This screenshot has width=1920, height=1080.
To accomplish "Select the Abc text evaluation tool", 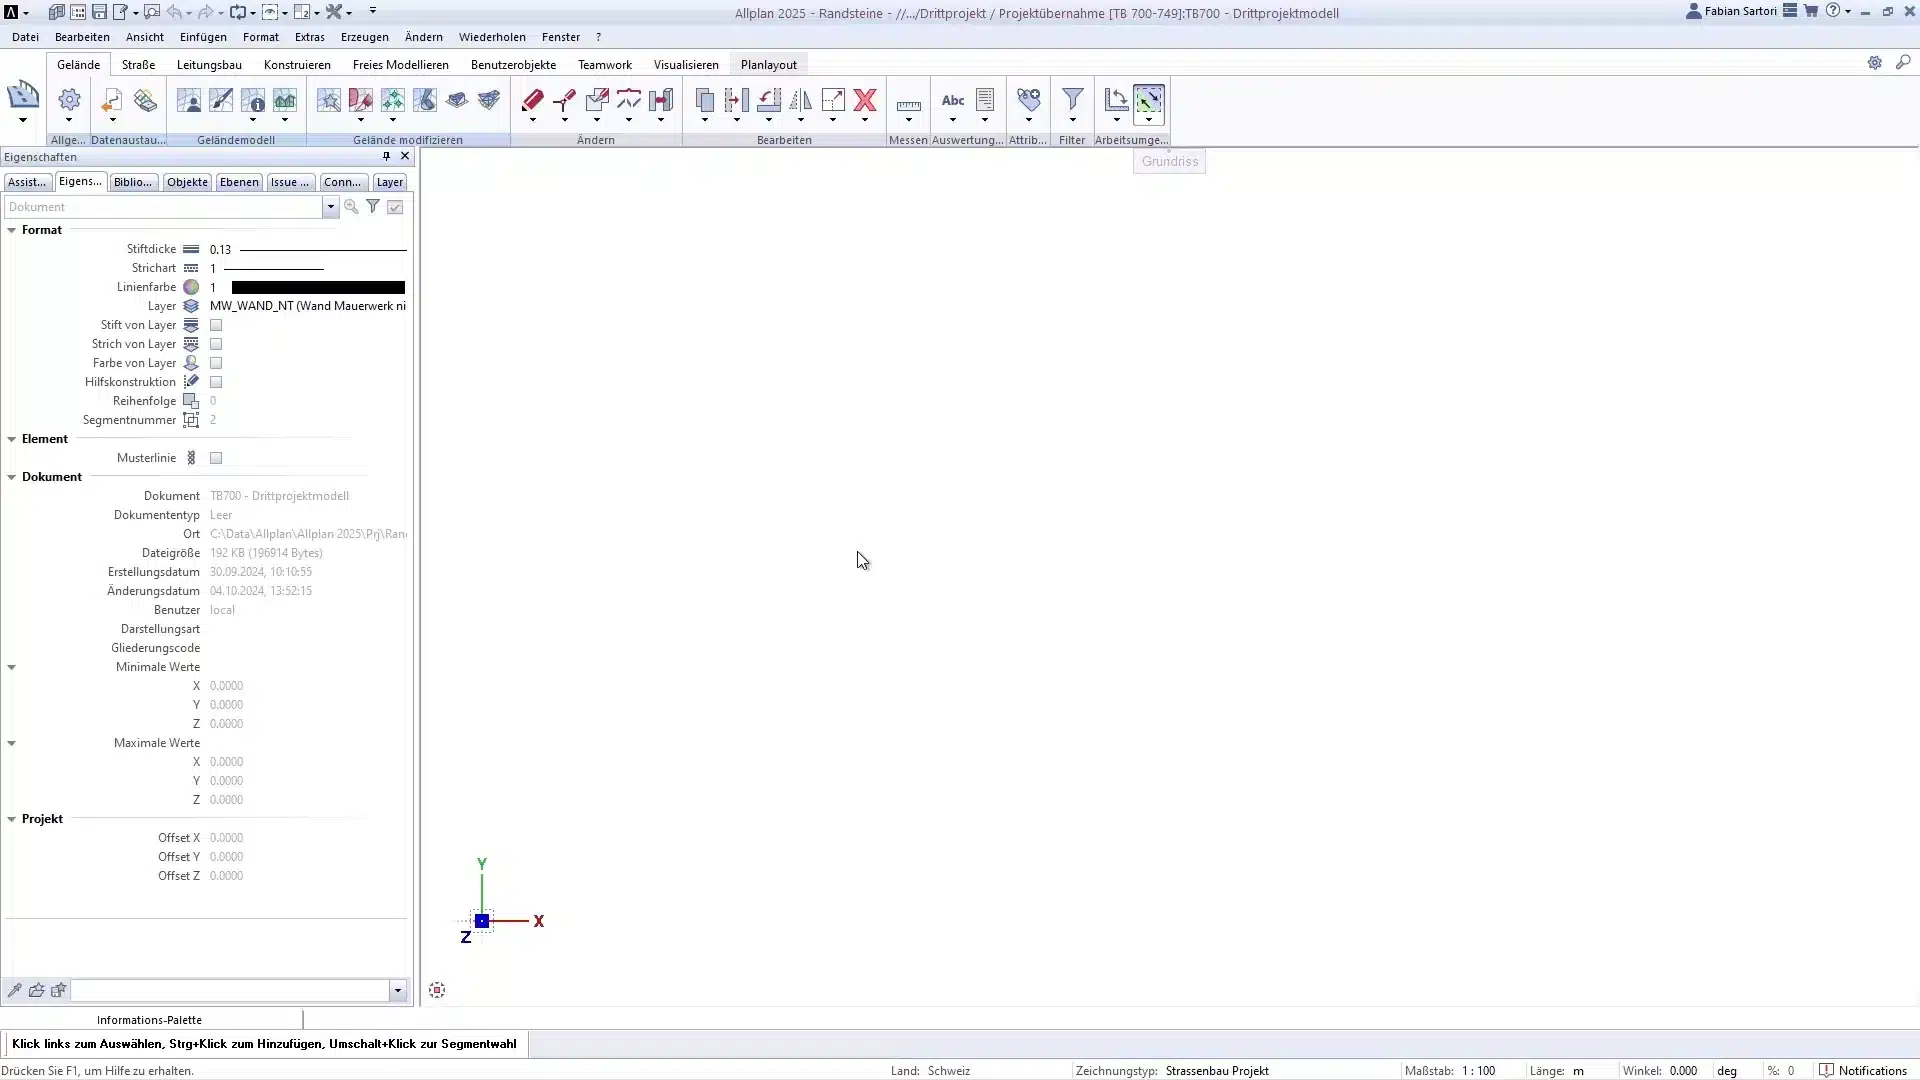I will point(952,100).
